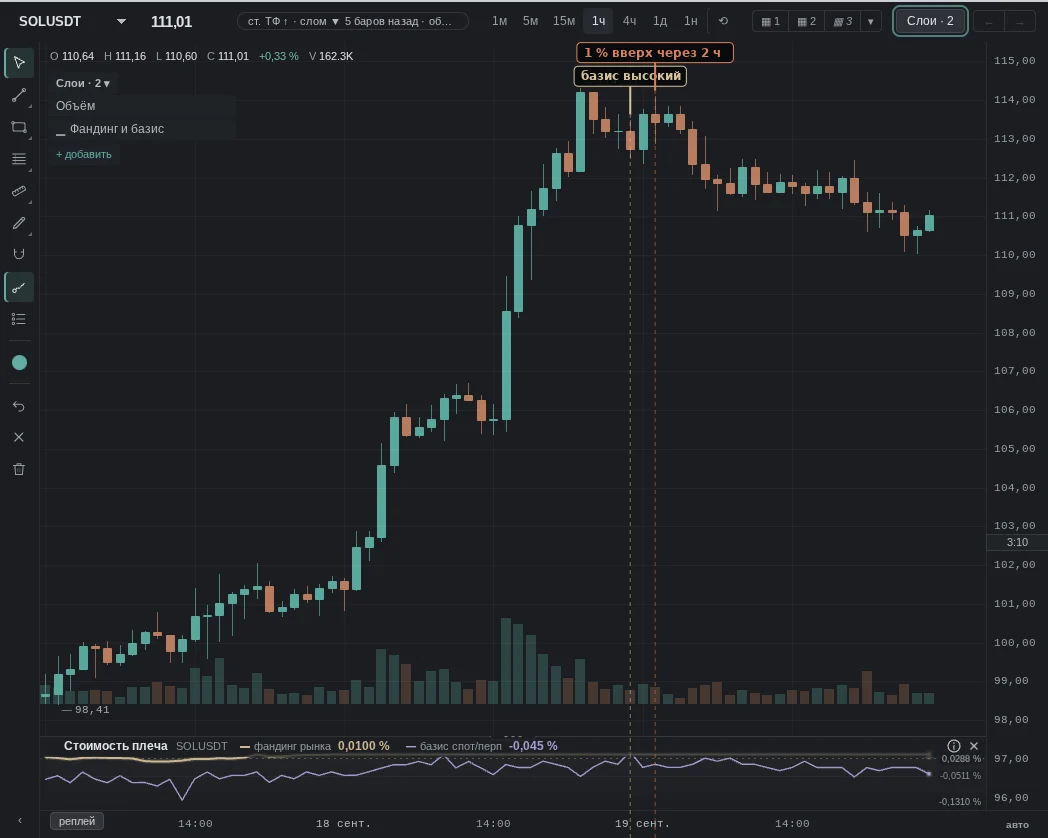
Task: Click the 18 сент. date on time axis
Action: click(x=343, y=823)
